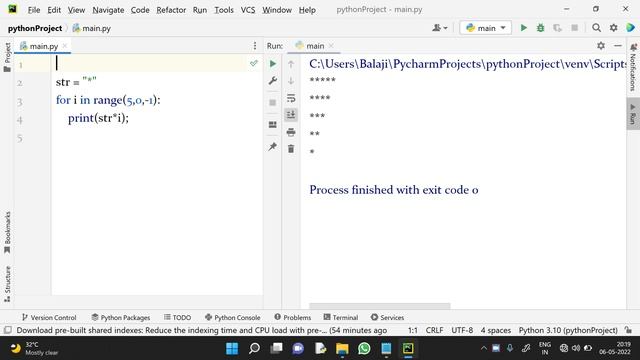Open the Python Packages tool window
640x360 pixels.
click(121, 317)
